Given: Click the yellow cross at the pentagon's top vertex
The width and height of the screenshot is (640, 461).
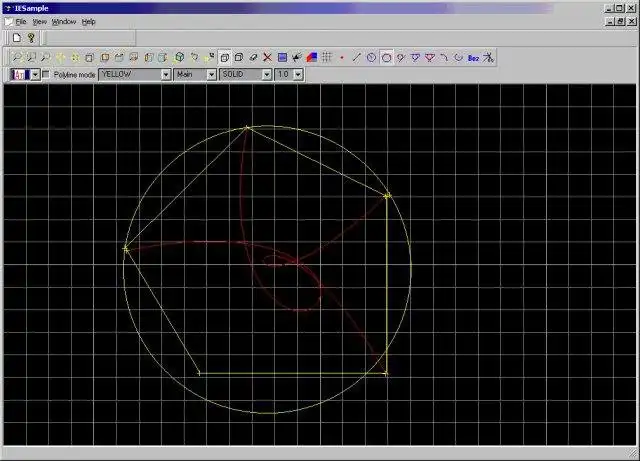Looking at the screenshot, I should [247, 128].
